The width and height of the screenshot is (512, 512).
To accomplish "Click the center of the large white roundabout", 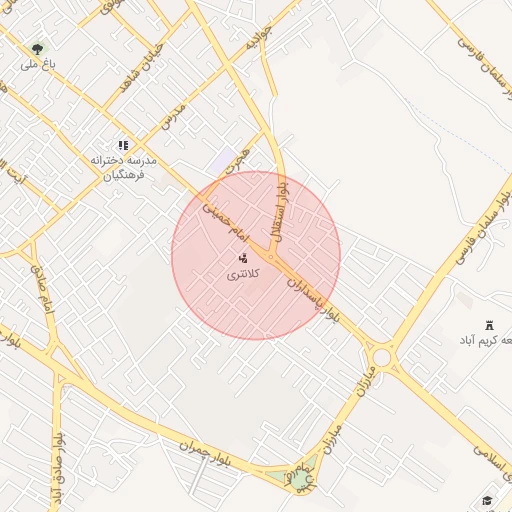I will [382, 358].
